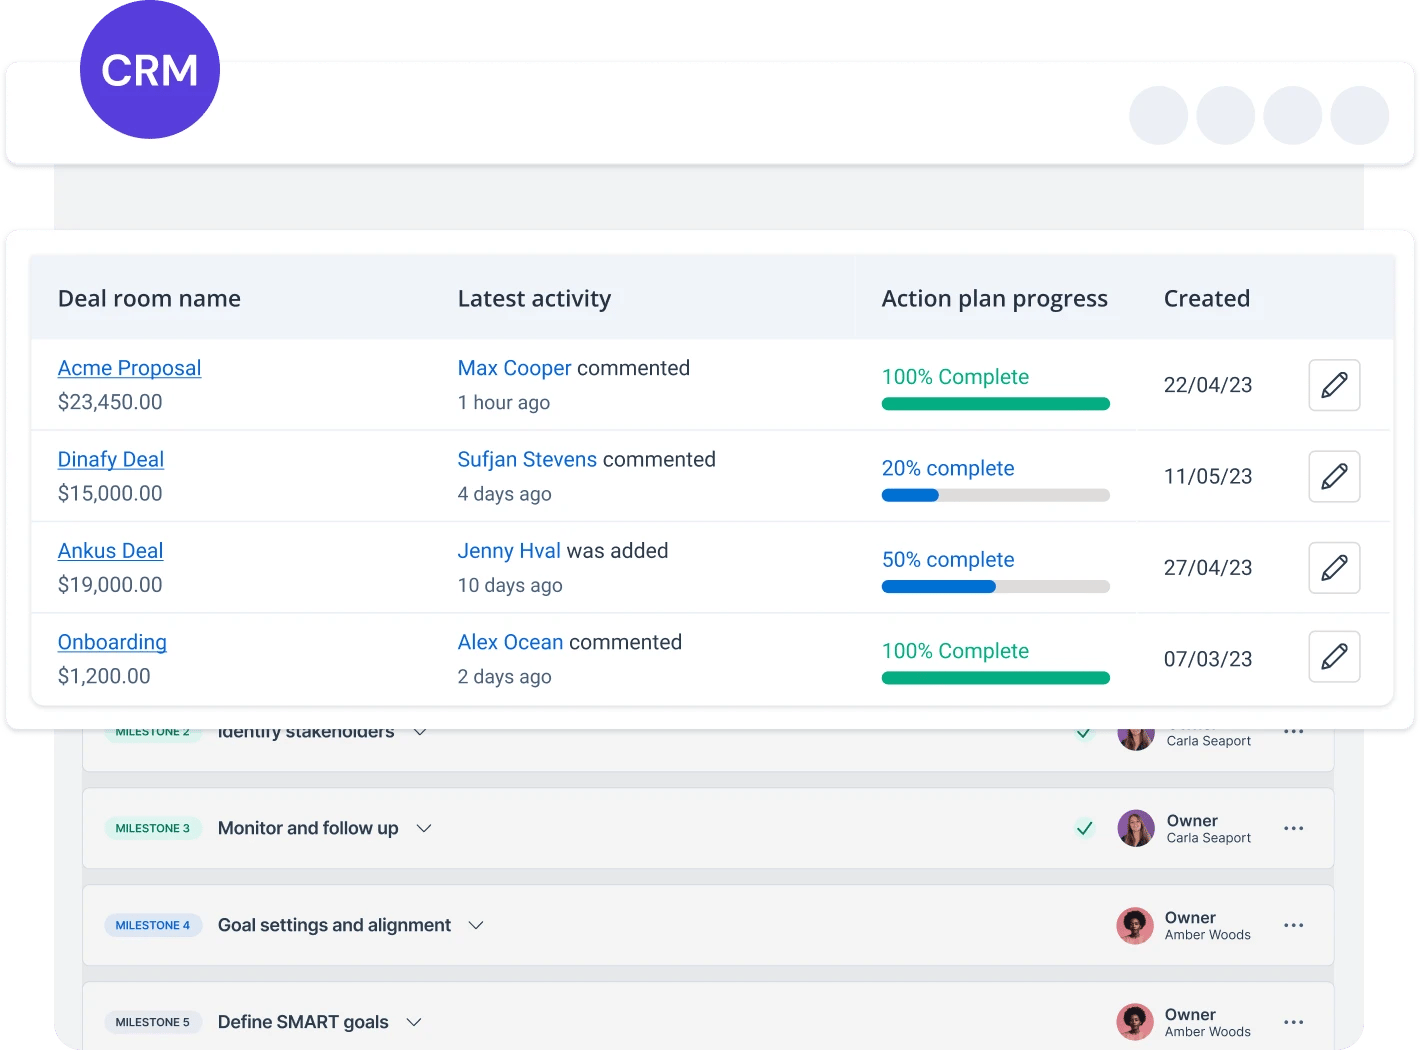Edit the Ankus Deal row via pencil icon

pyautogui.click(x=1334, y=568)
